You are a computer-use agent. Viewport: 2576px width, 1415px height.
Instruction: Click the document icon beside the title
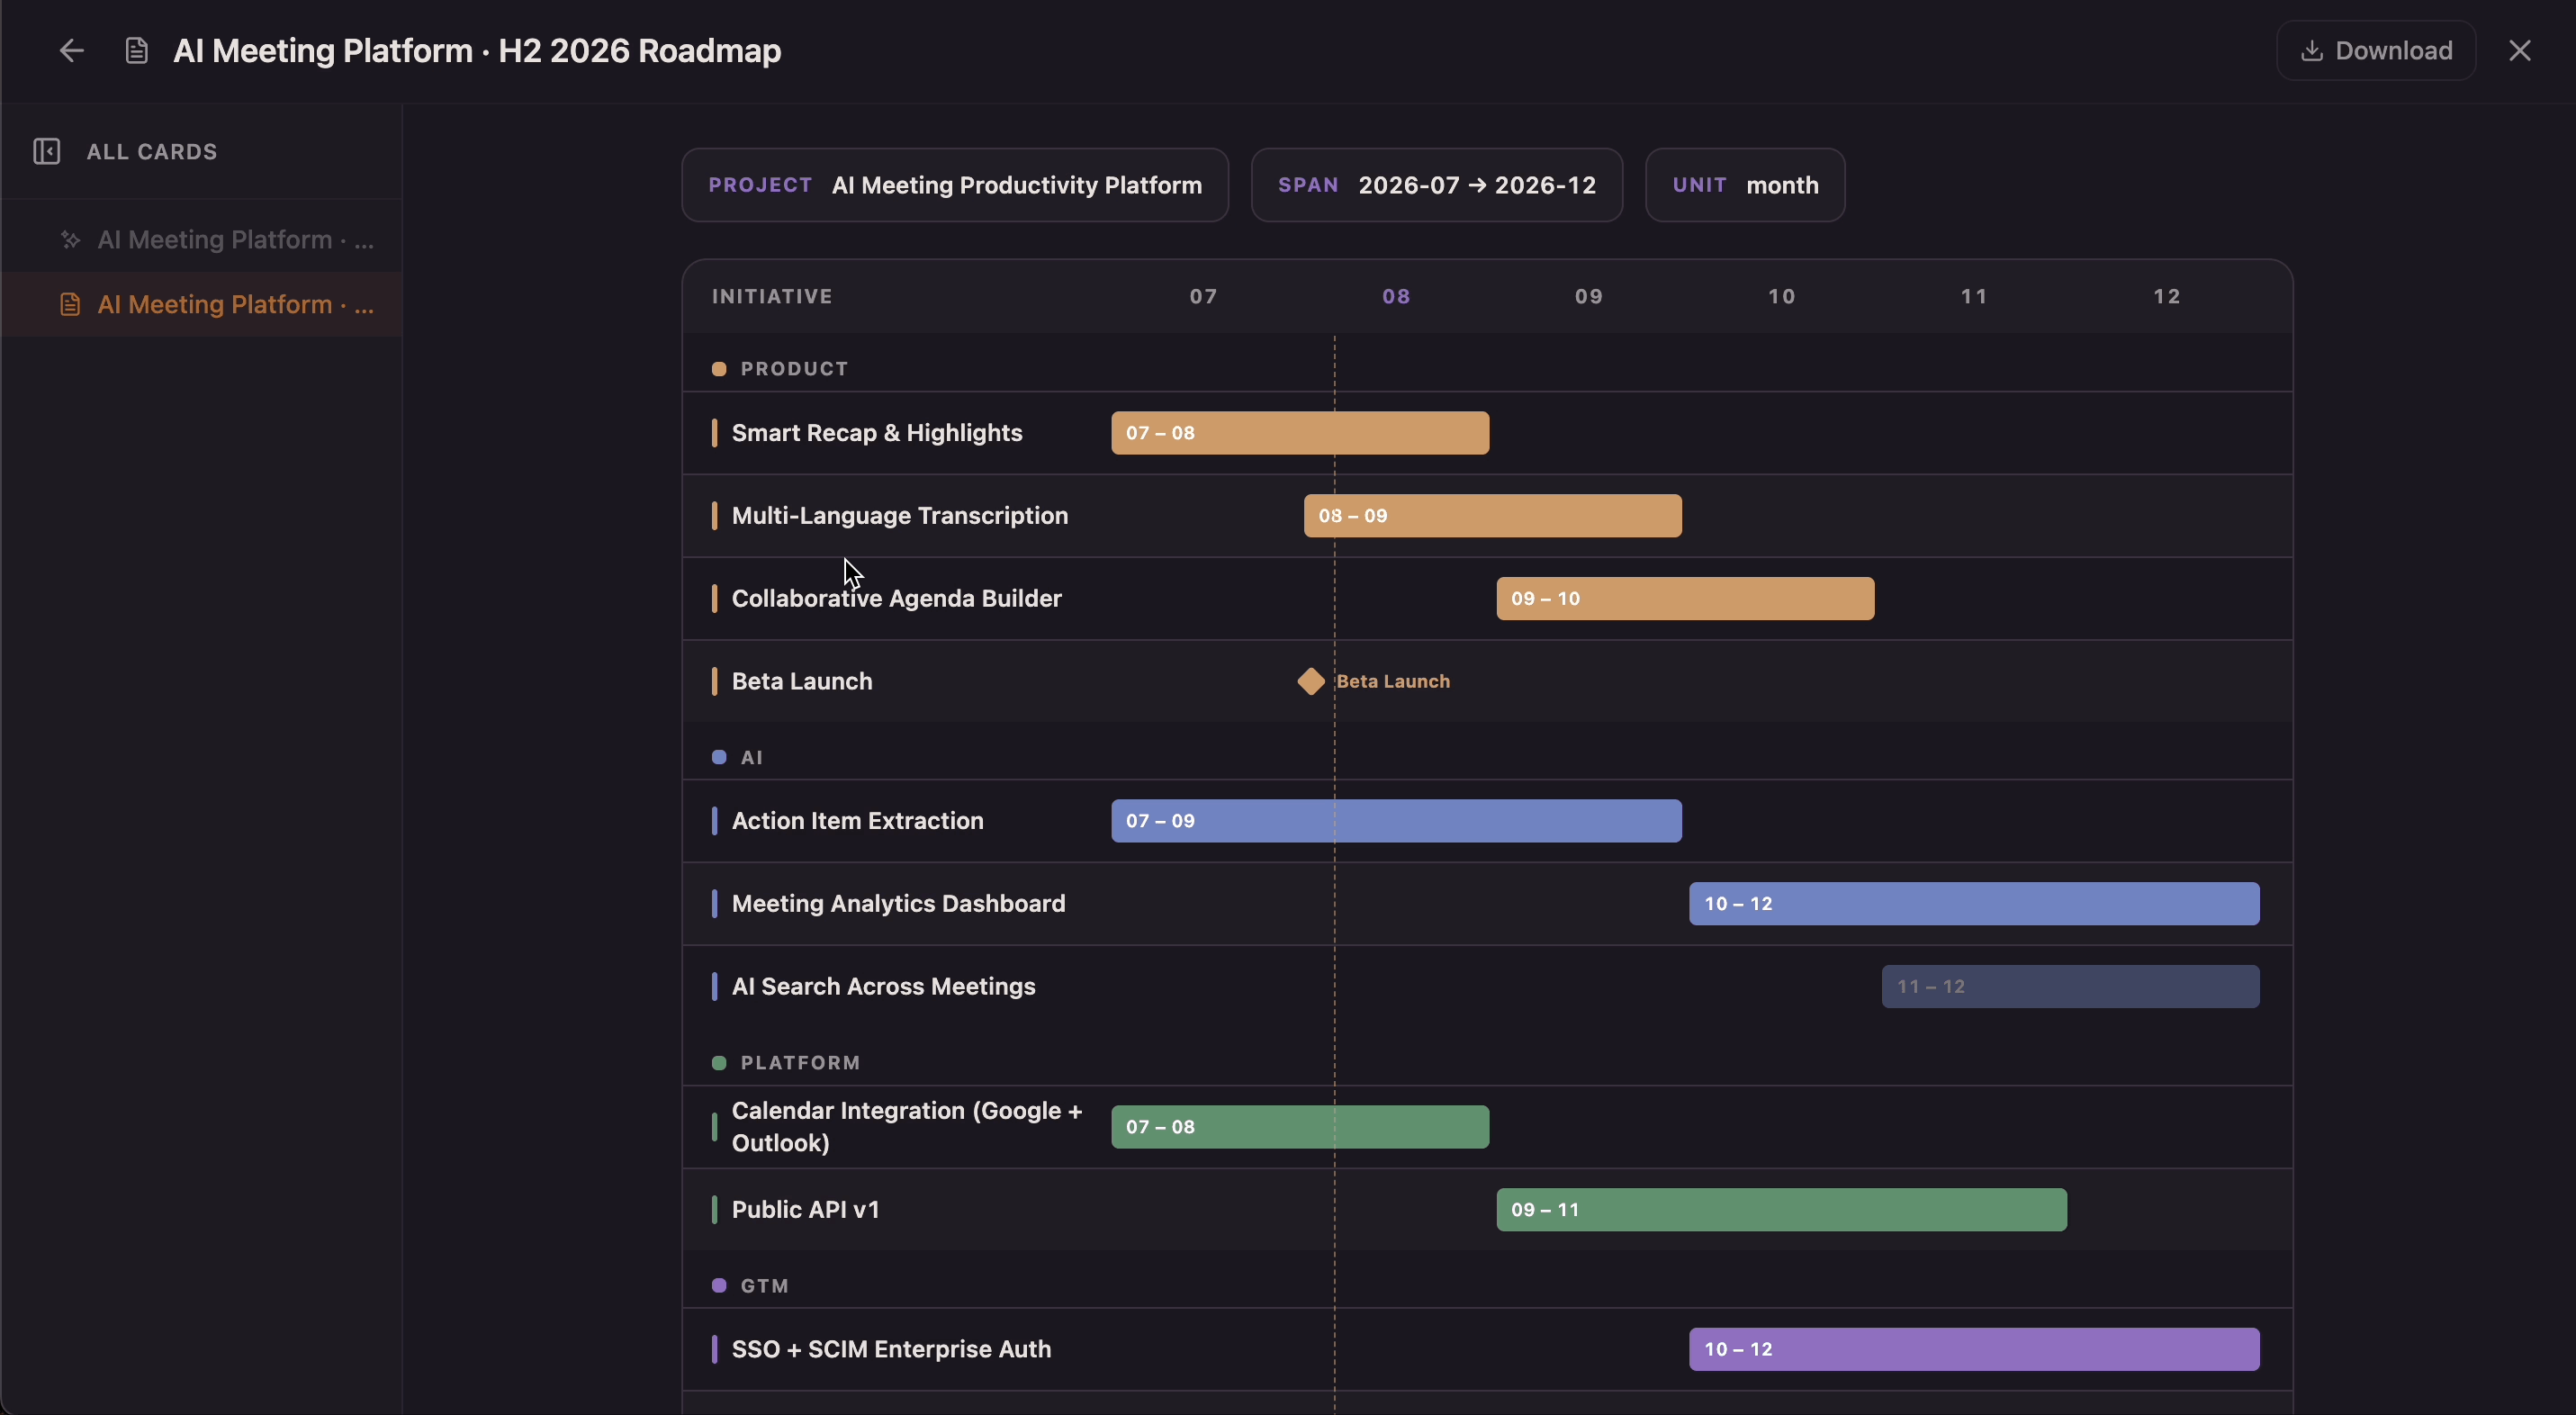tap(136, 50)
